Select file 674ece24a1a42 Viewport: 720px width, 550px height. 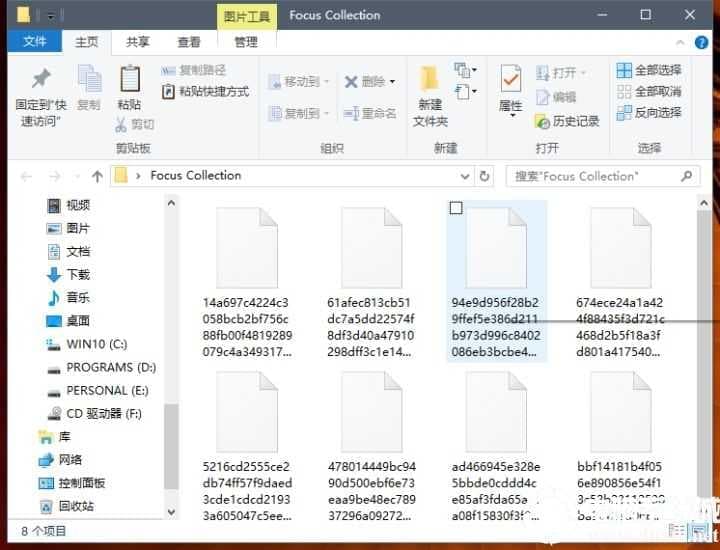[620, 280]
